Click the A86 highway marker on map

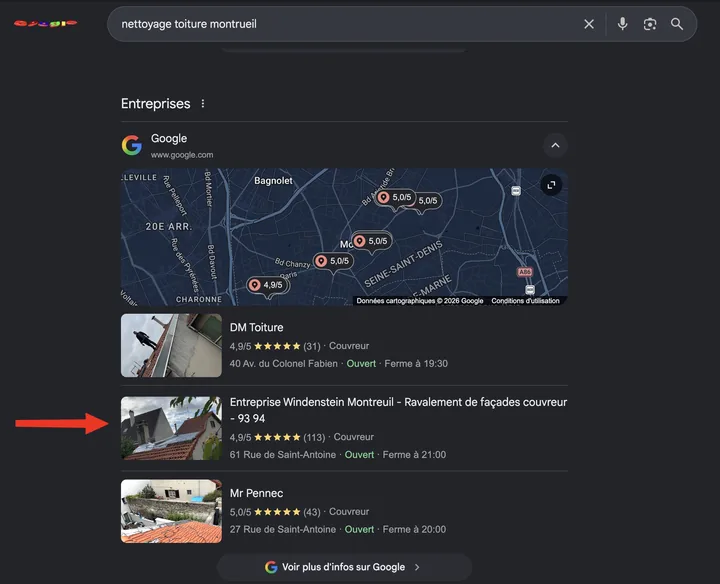pos(525,272)
